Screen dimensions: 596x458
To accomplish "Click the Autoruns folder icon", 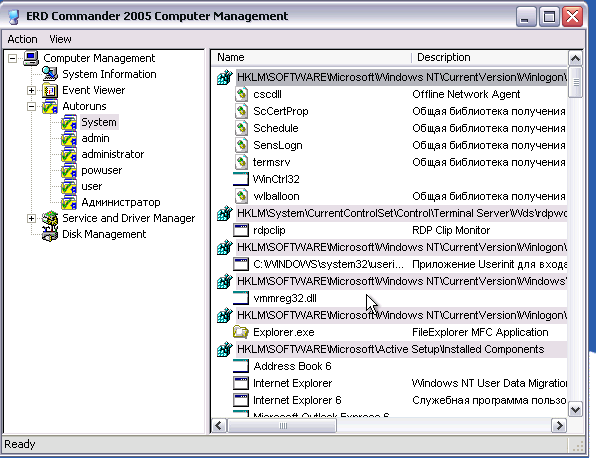I will (x=50, y=106).
